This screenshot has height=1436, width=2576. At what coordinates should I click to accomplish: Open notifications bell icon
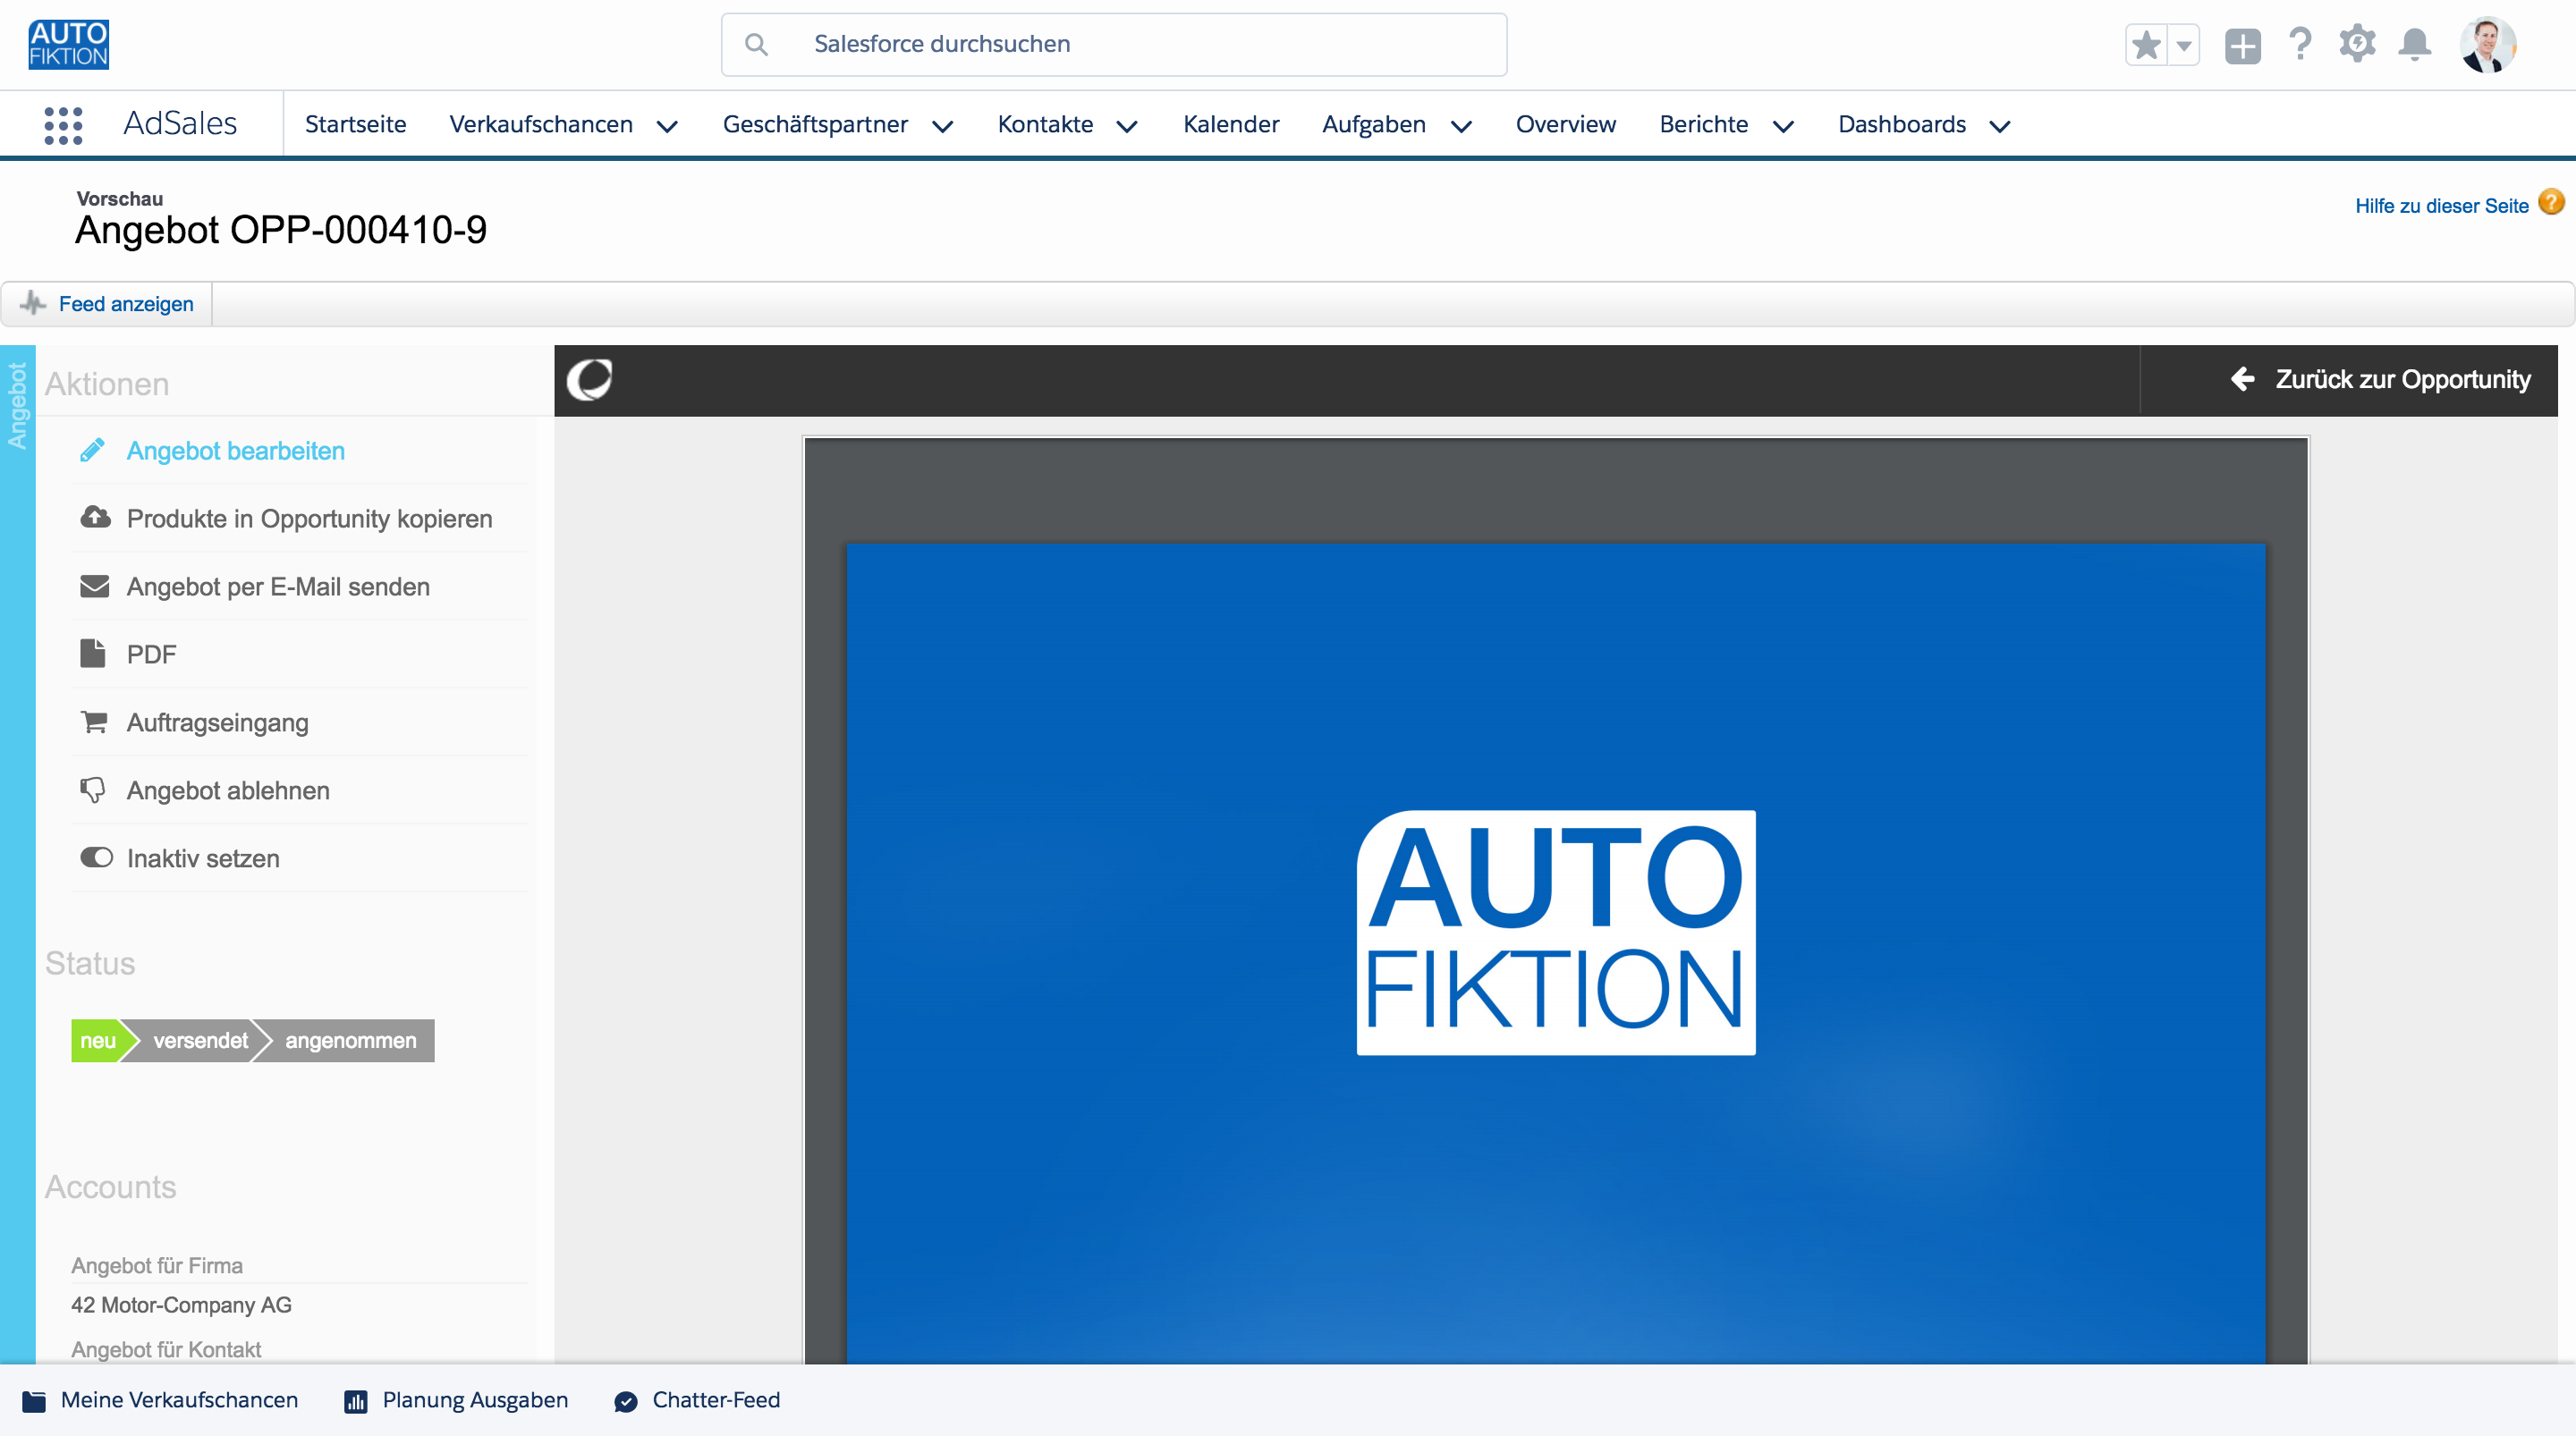pyautogui.click(x=2415, y=45)
